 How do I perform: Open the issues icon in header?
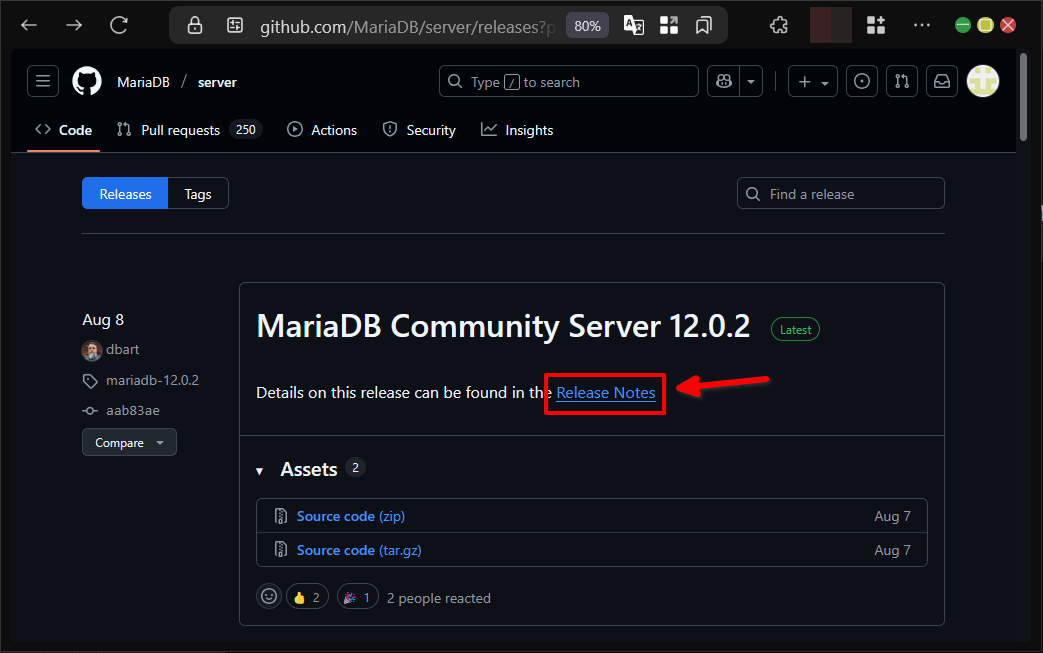coord(862,82)
